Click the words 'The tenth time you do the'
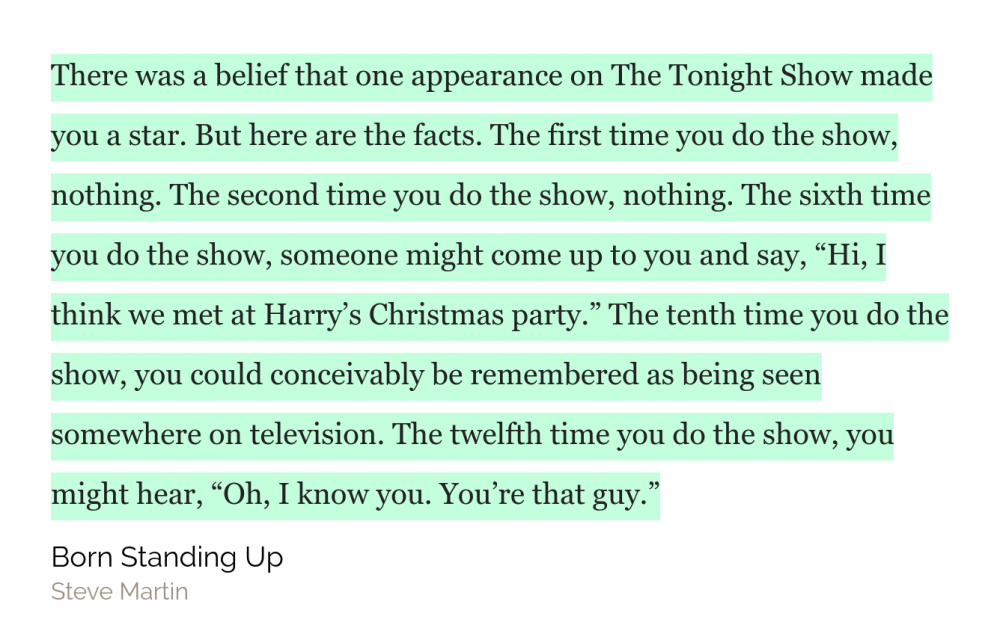Image resolution: width=1000 pixels, height=625 pixels. point(778,316)
